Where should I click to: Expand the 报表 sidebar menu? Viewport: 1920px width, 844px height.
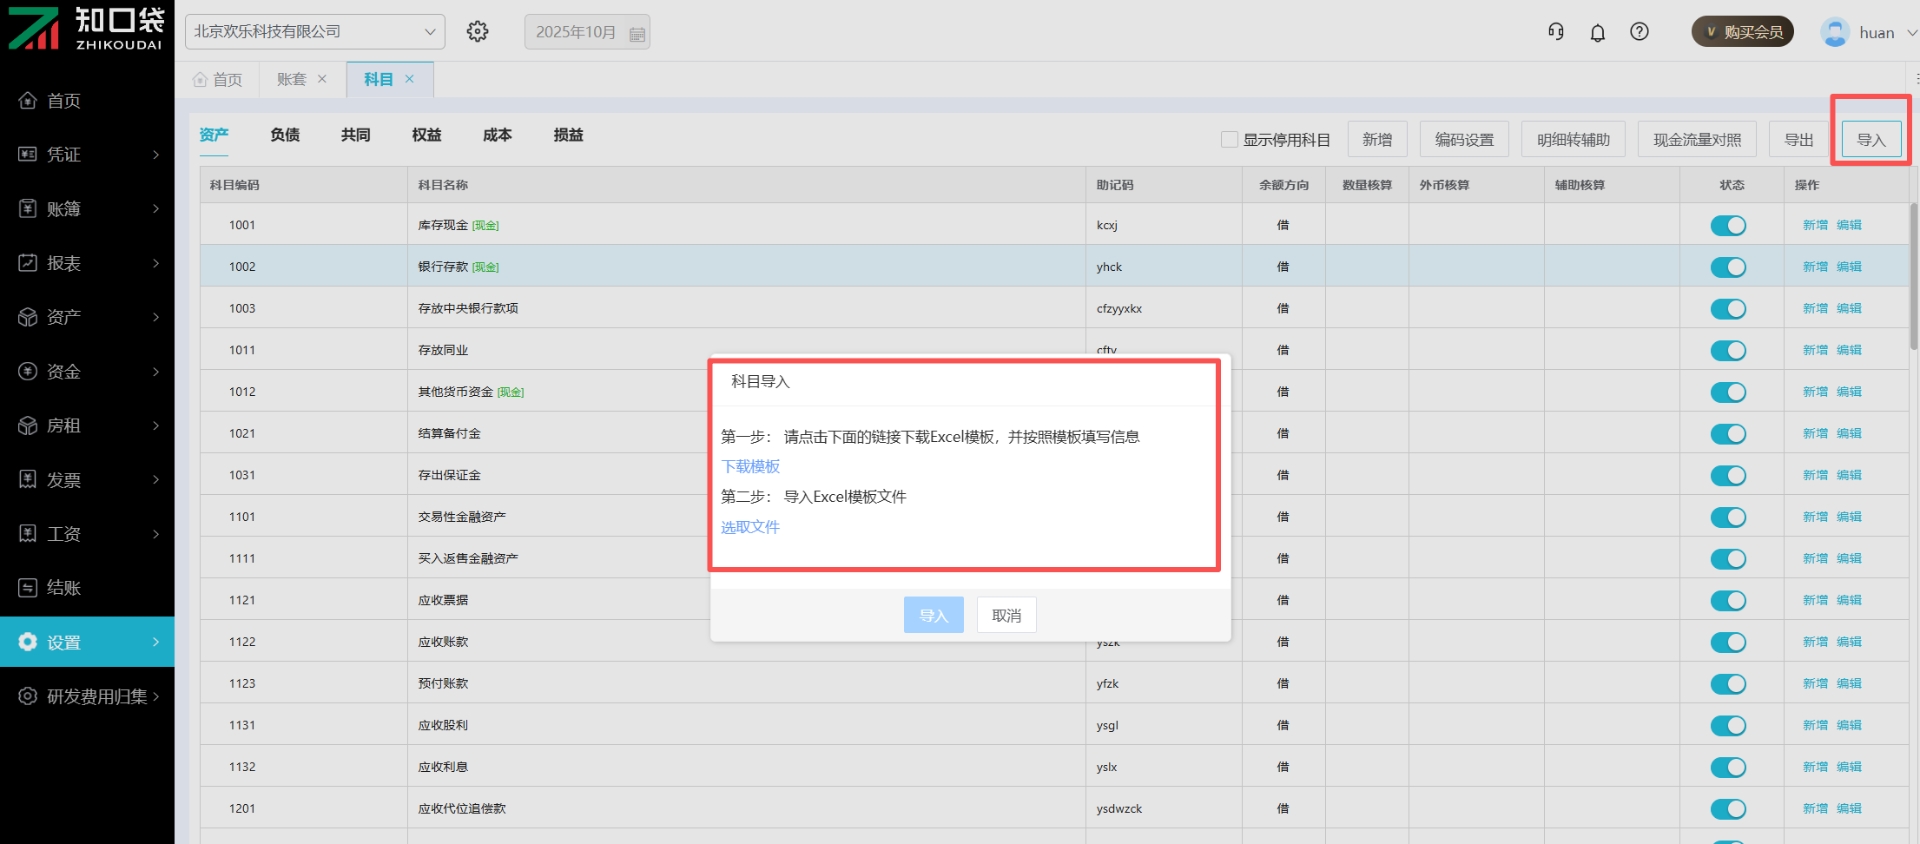tap(88, 263)
